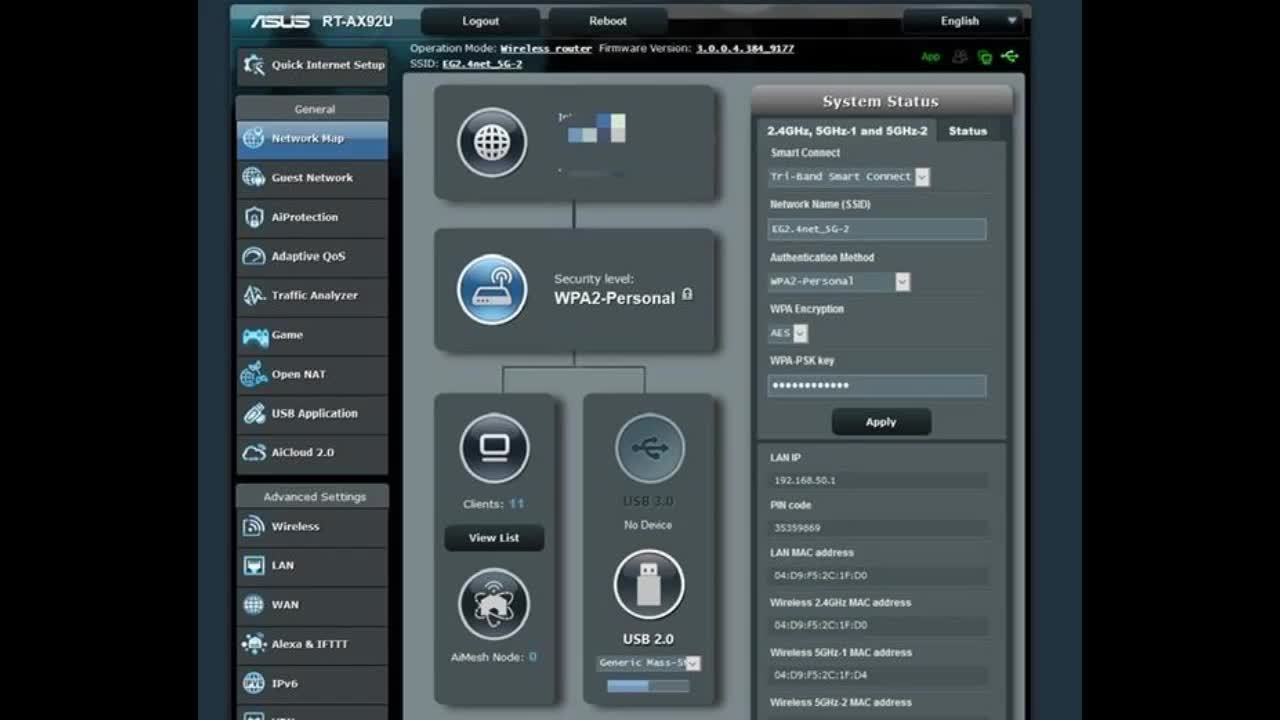Click the Traffic Analyzer chart icon

(x=254, y=295)
